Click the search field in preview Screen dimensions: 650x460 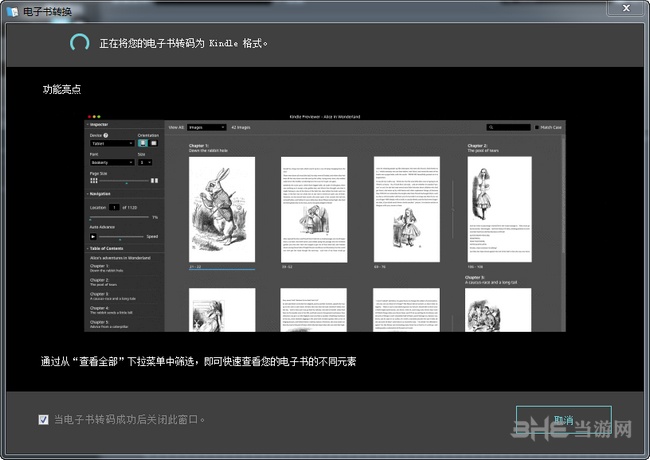click(508, 128)
